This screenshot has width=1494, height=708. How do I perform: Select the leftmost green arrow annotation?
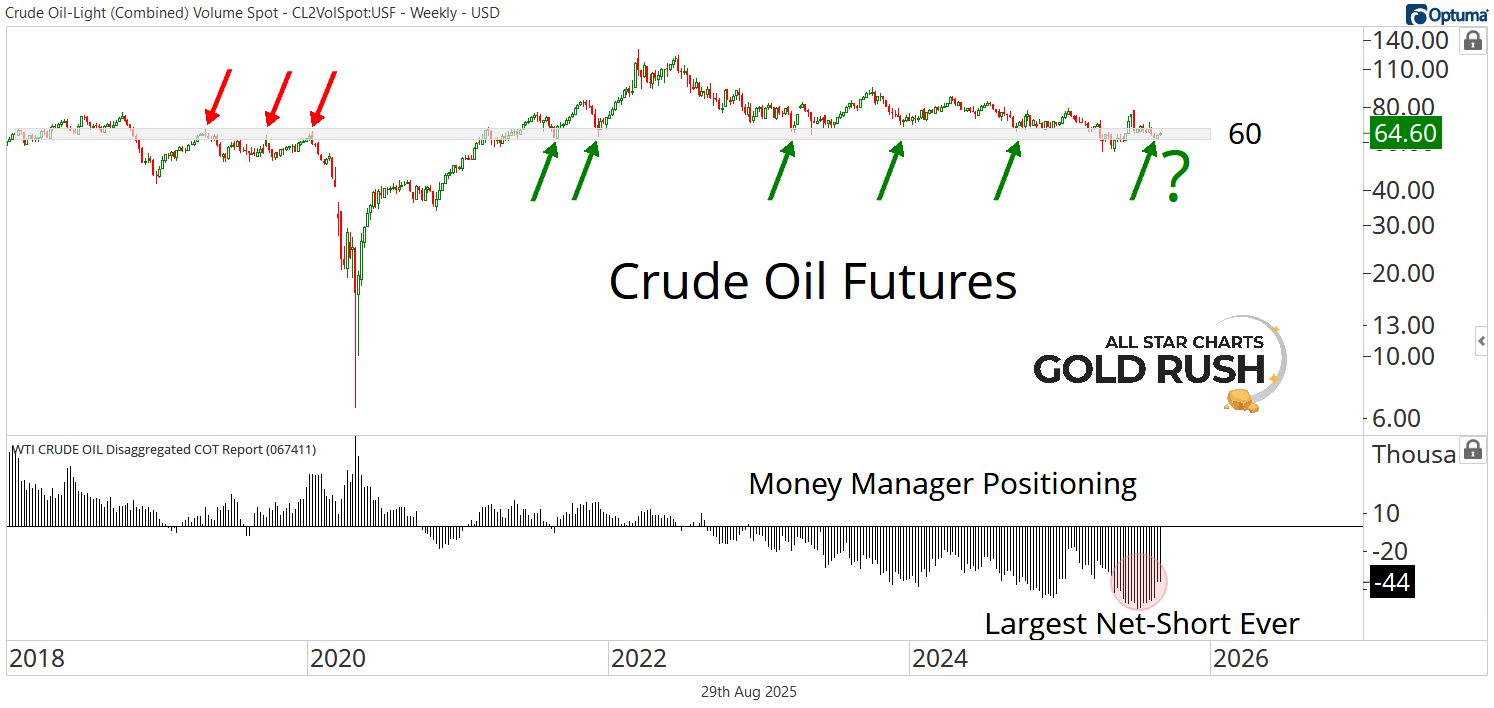[x=545, y=171]
